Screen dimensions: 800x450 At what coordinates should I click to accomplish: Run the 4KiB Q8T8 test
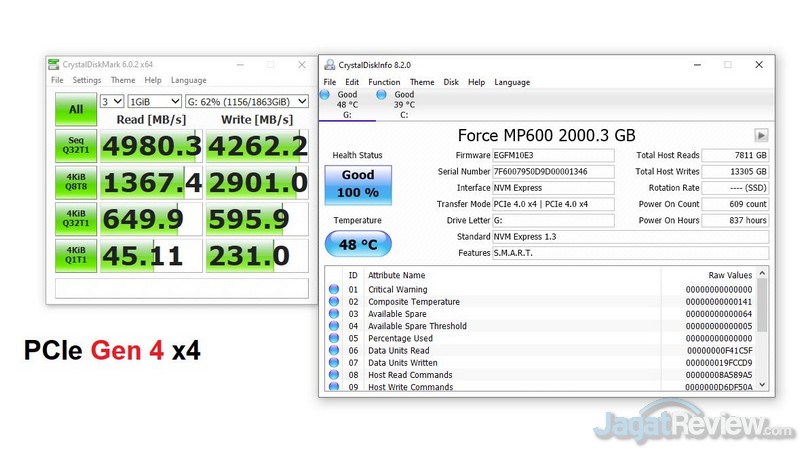coord(76,182)
